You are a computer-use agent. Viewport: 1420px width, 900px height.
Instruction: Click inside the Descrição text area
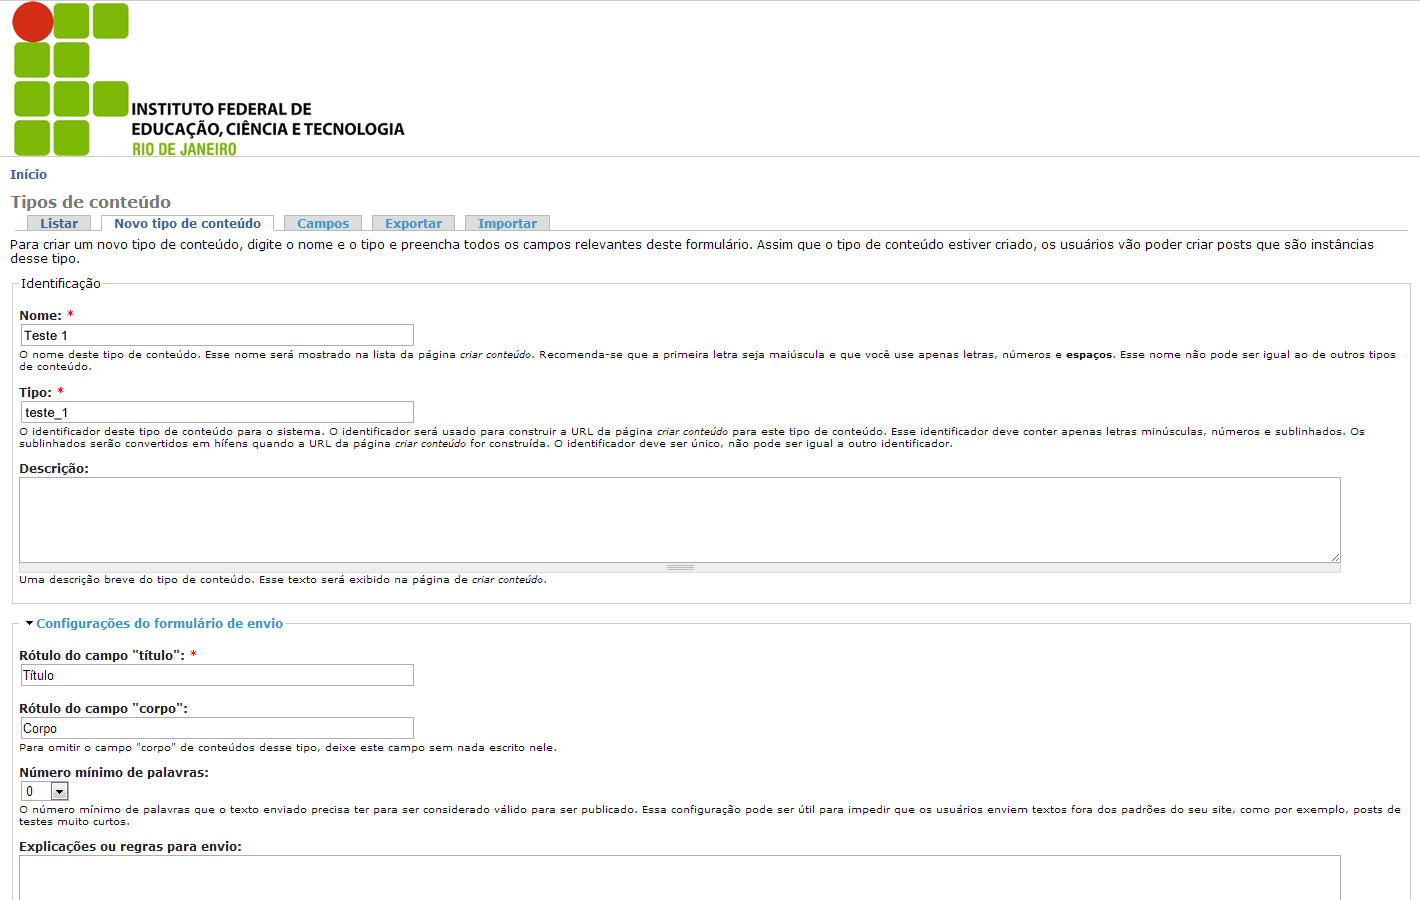[680, 519]
